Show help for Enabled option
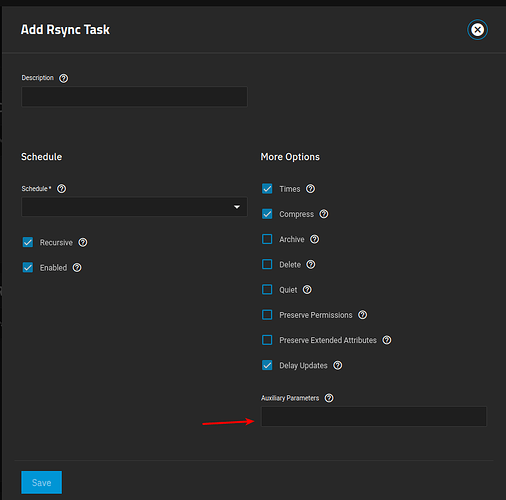The width and height of the screenshot is (506, 500). pyautogui.click(x=77, y=268)
